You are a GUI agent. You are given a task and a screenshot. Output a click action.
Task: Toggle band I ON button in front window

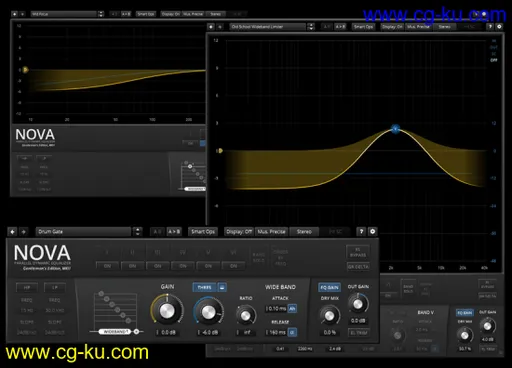tap(107, 266)
